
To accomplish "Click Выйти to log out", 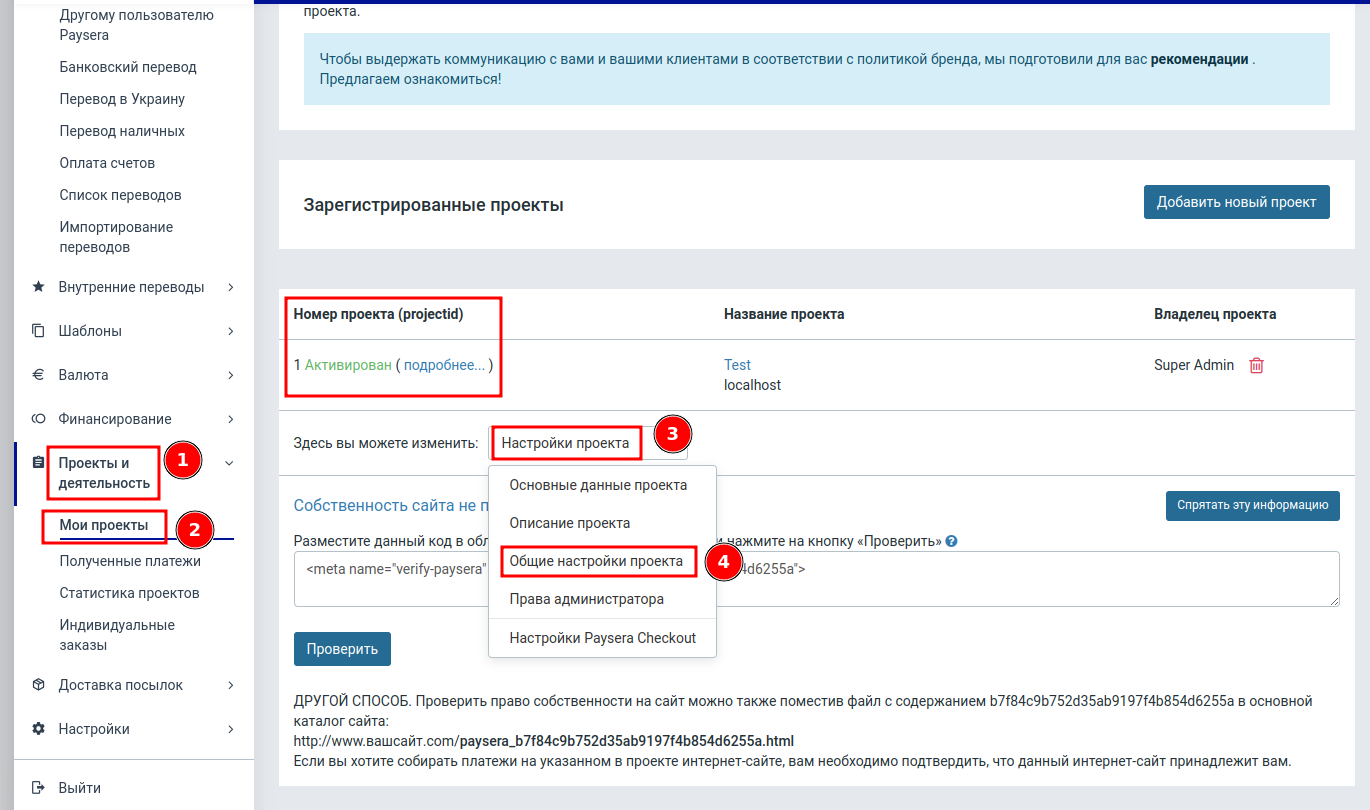I will click(x=79, y=788).
